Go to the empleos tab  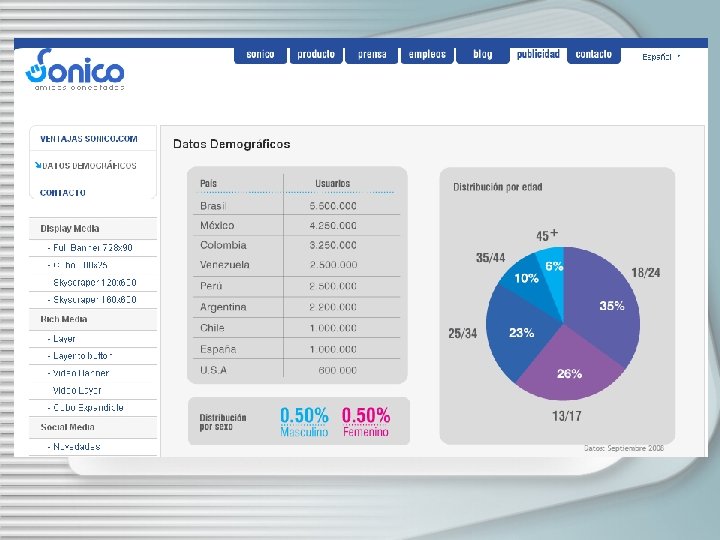[x=427, y=55]
